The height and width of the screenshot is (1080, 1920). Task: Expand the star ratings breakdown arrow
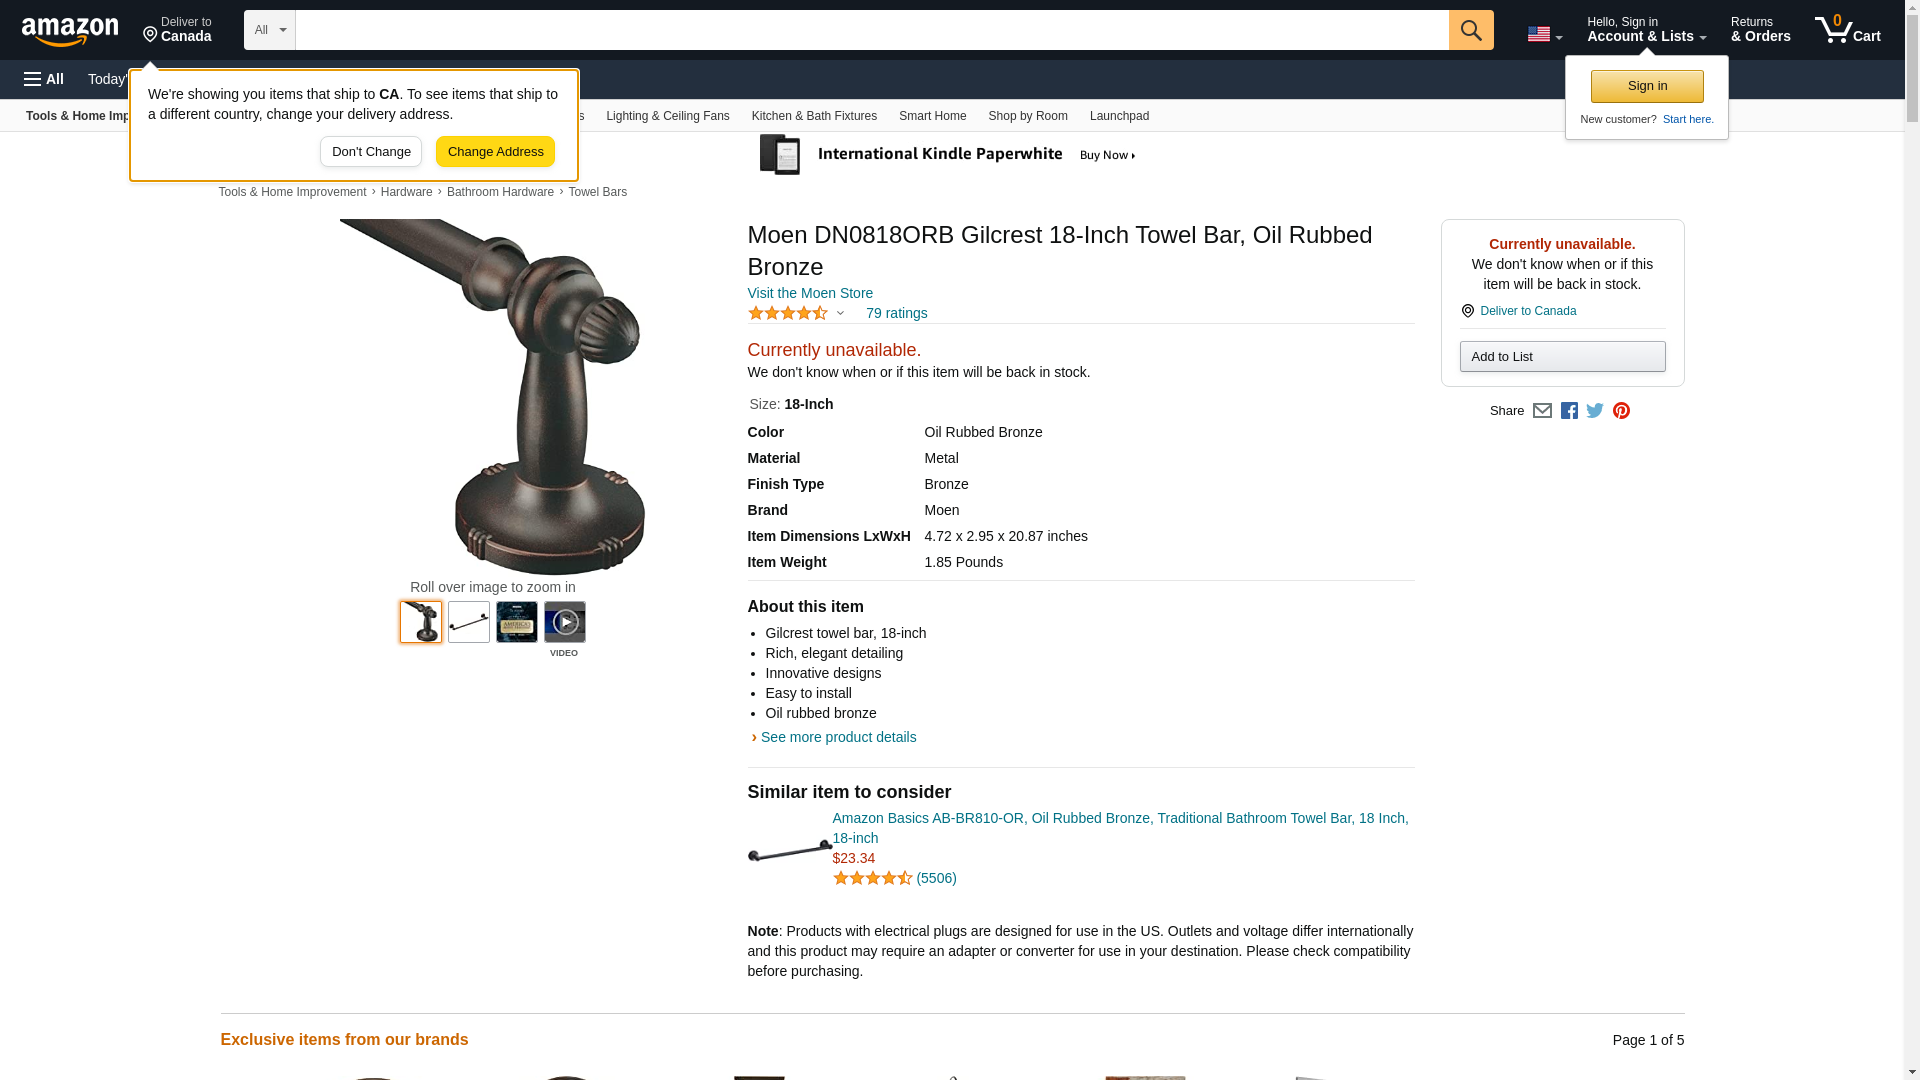click(840, 313)
